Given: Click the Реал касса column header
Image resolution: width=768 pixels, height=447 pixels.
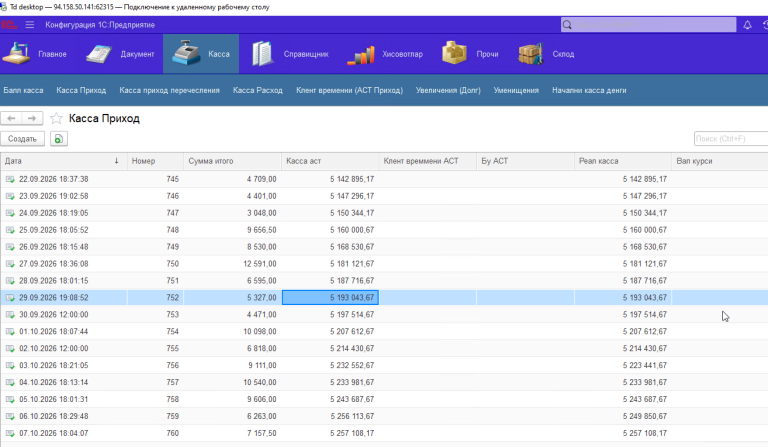Looking at the screenshot, I should point(623,161).
